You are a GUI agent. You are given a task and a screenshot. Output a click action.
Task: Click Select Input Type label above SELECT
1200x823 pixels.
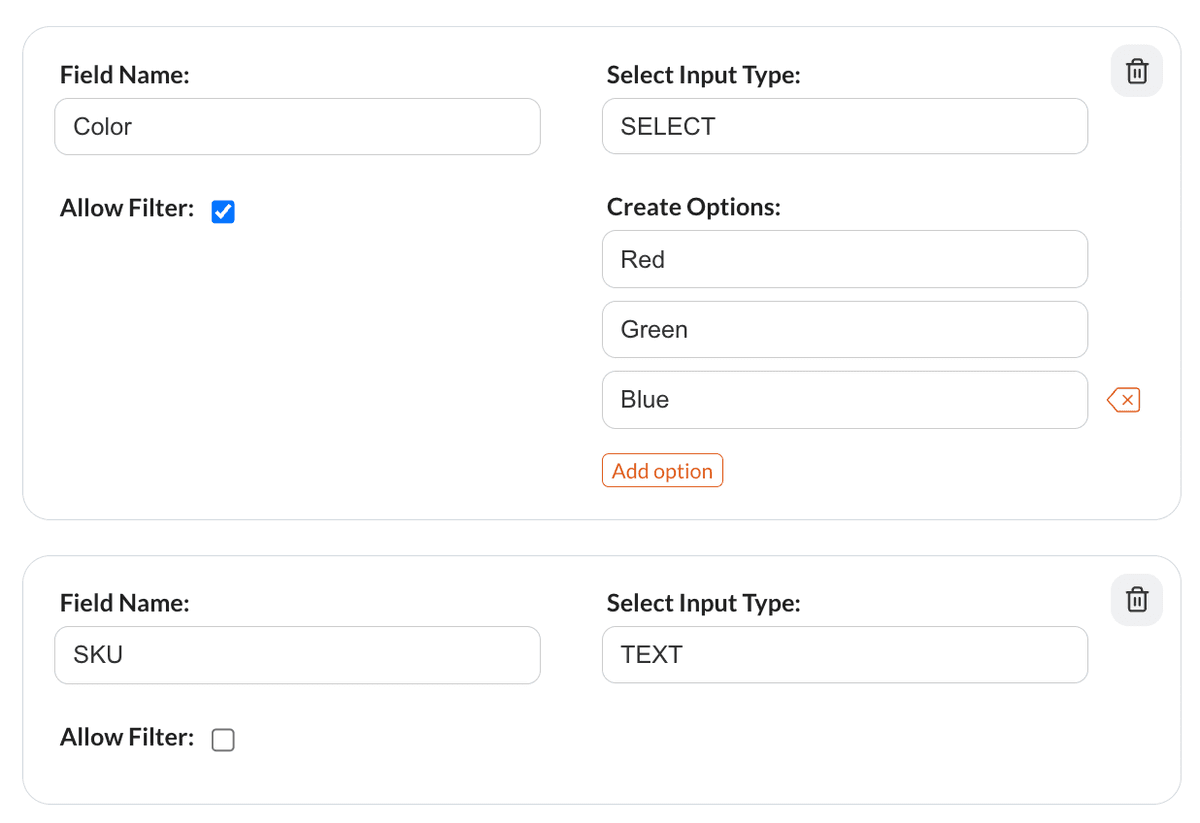(703, 75)
